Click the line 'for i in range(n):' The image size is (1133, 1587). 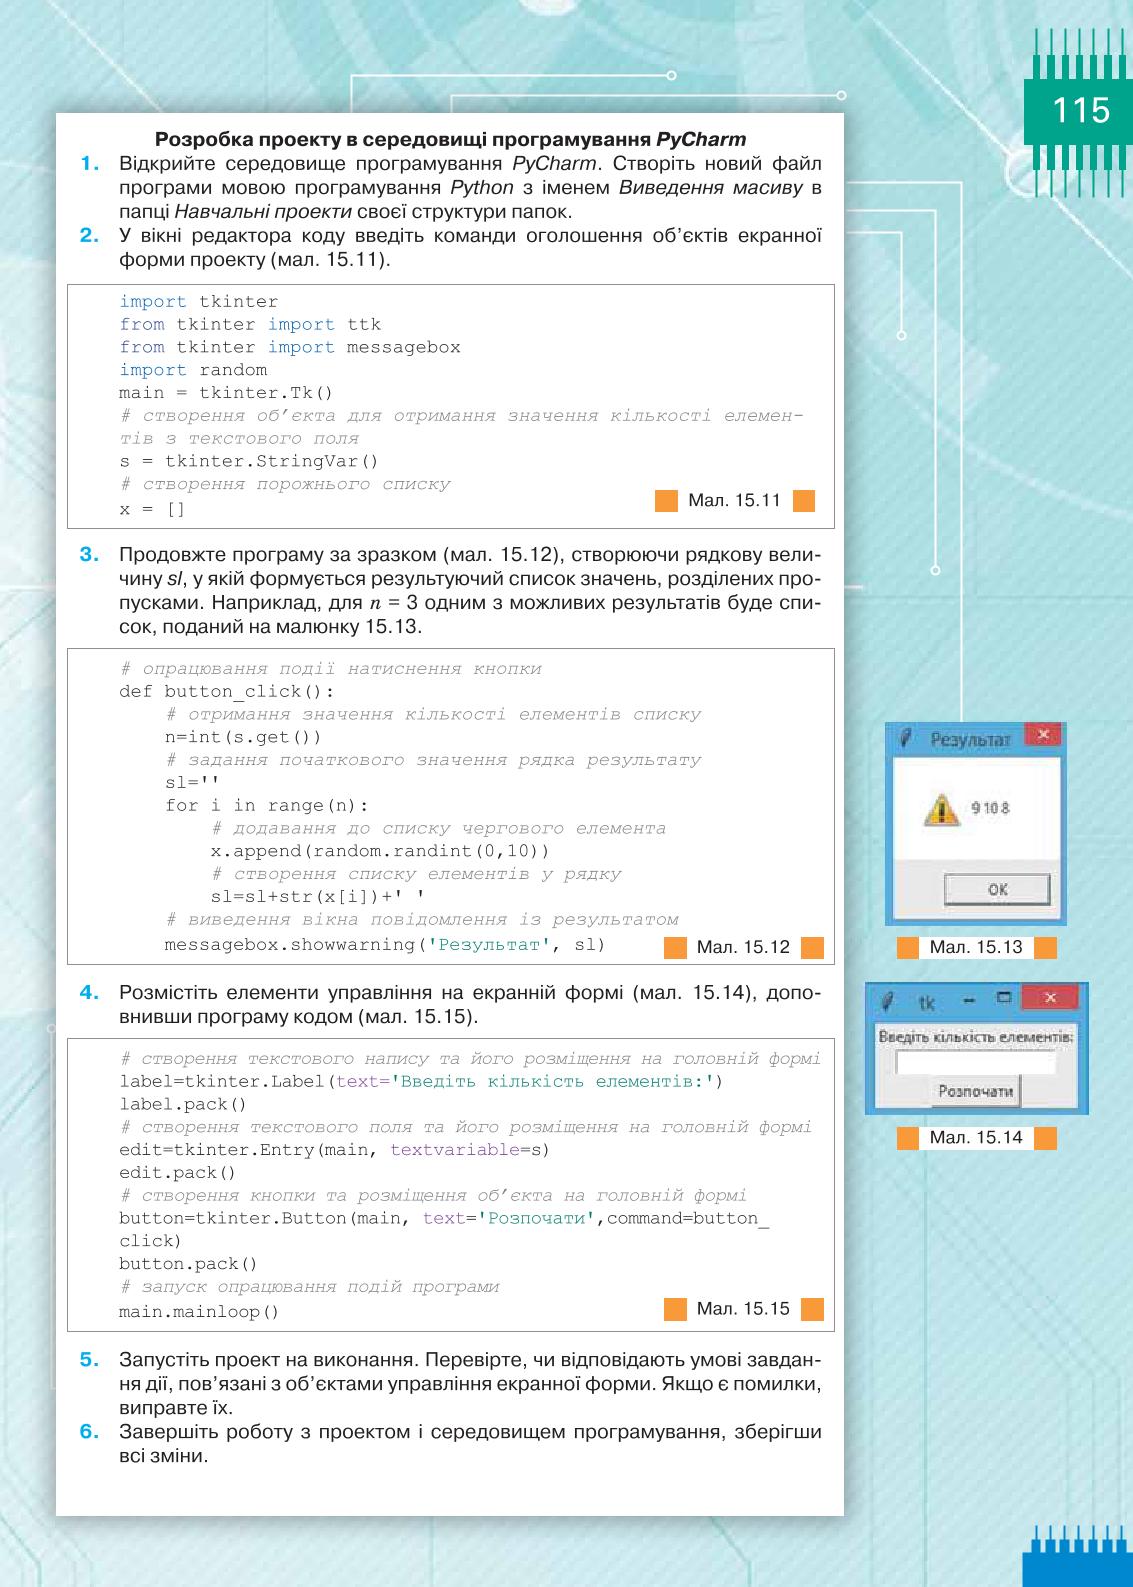coord(267,806)
